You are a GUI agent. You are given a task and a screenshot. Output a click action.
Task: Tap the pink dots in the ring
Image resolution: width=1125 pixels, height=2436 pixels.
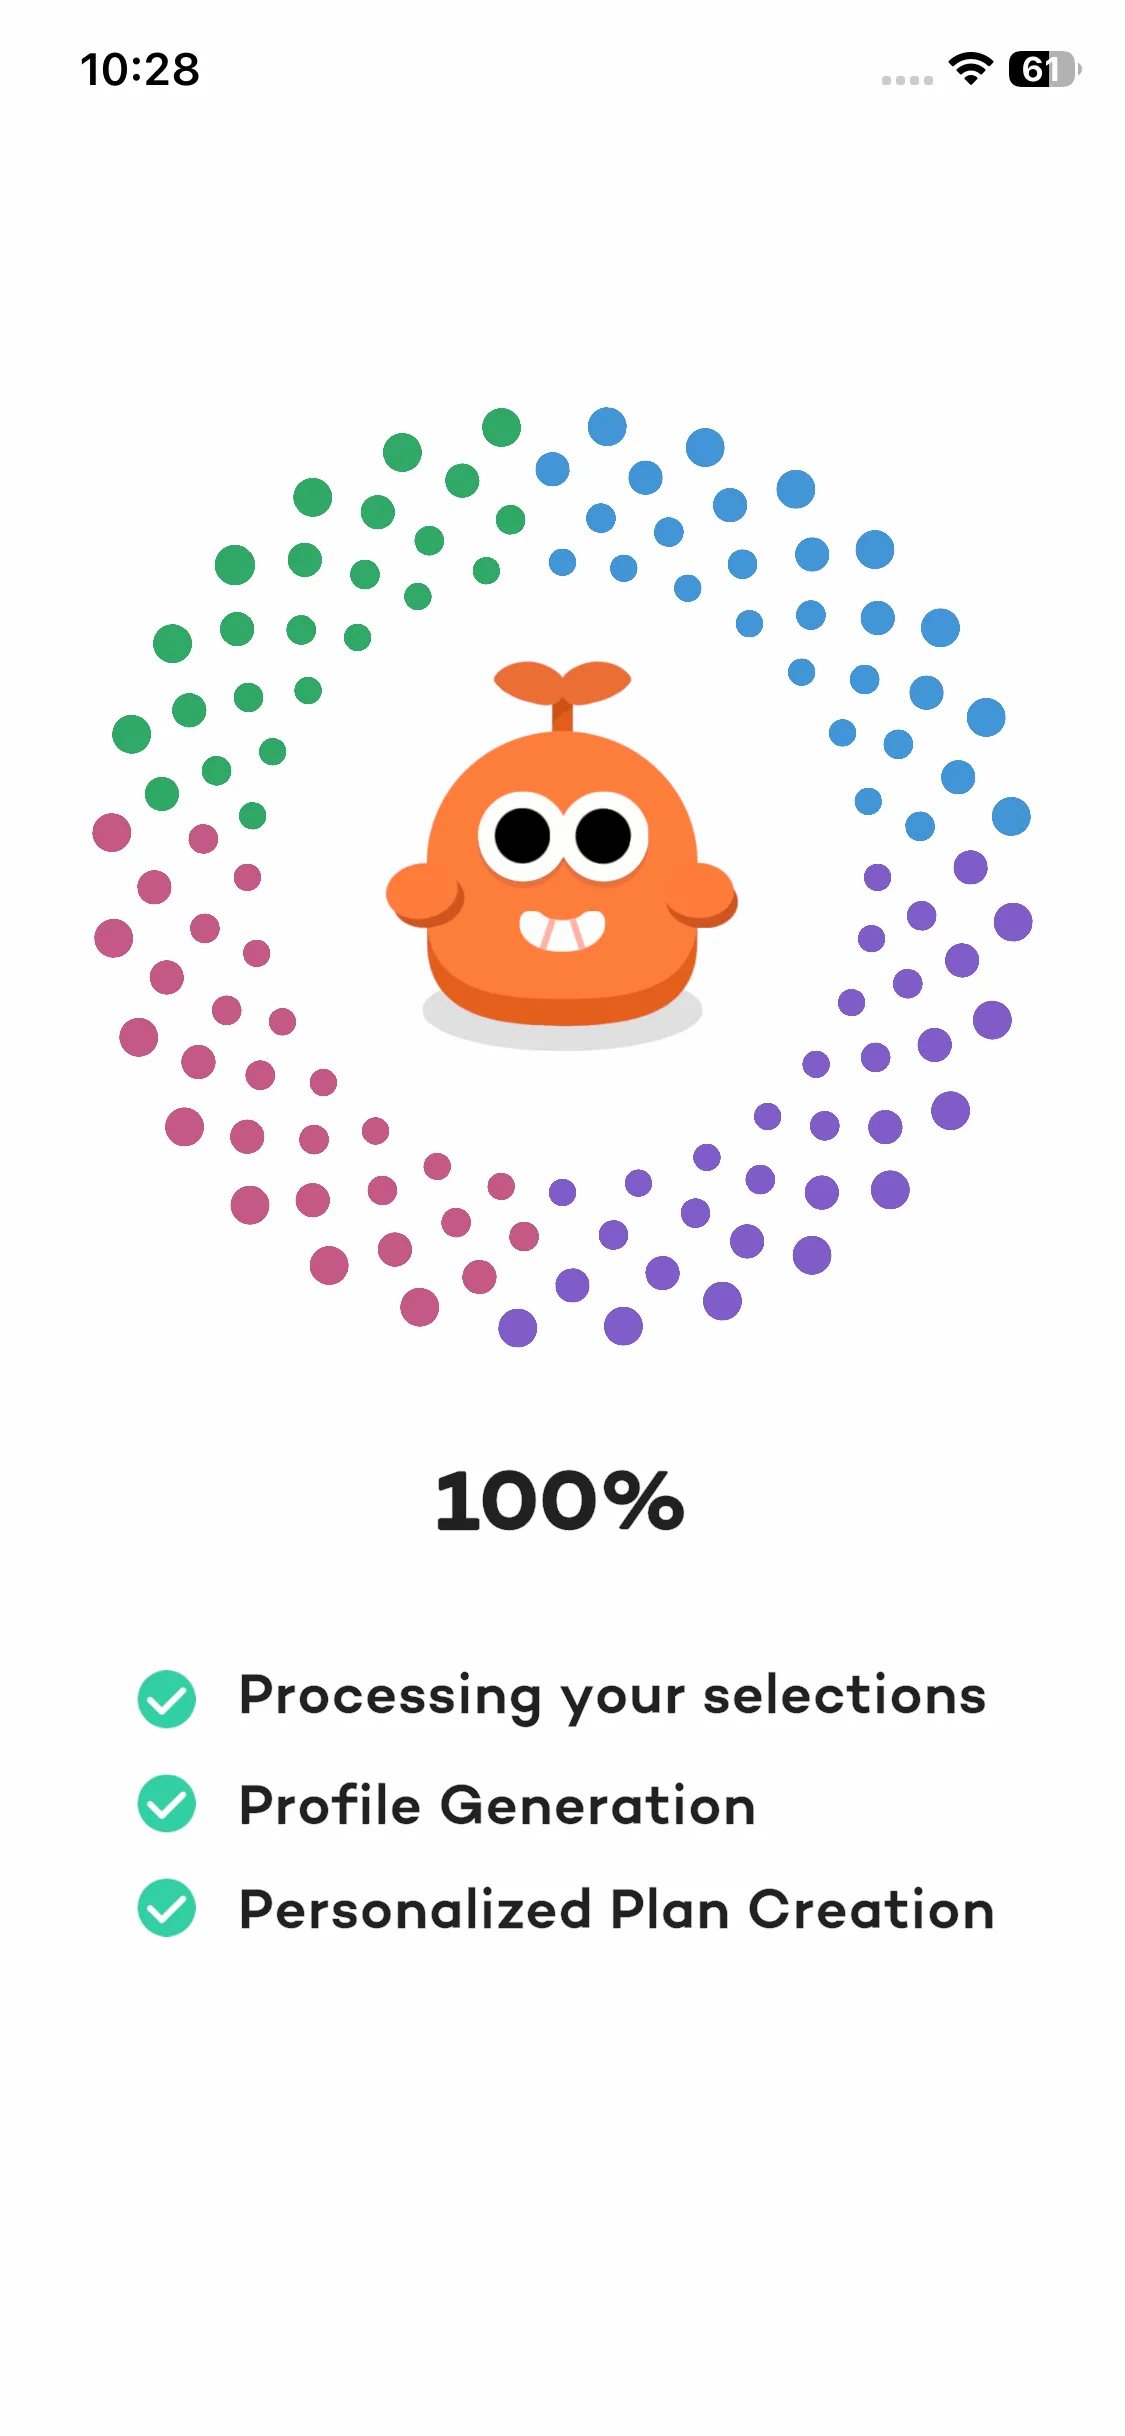tap(247, 1136)
